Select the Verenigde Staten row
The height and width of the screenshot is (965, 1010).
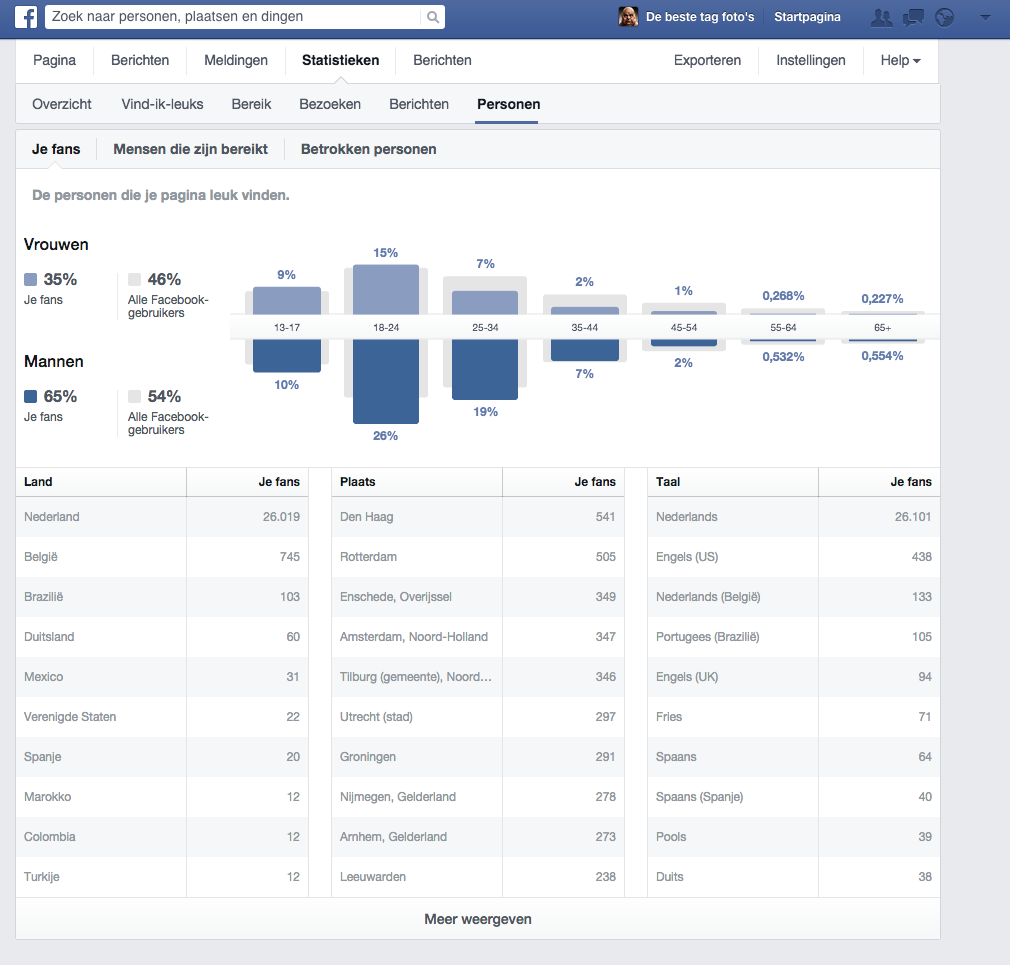(x=162, y=716)
